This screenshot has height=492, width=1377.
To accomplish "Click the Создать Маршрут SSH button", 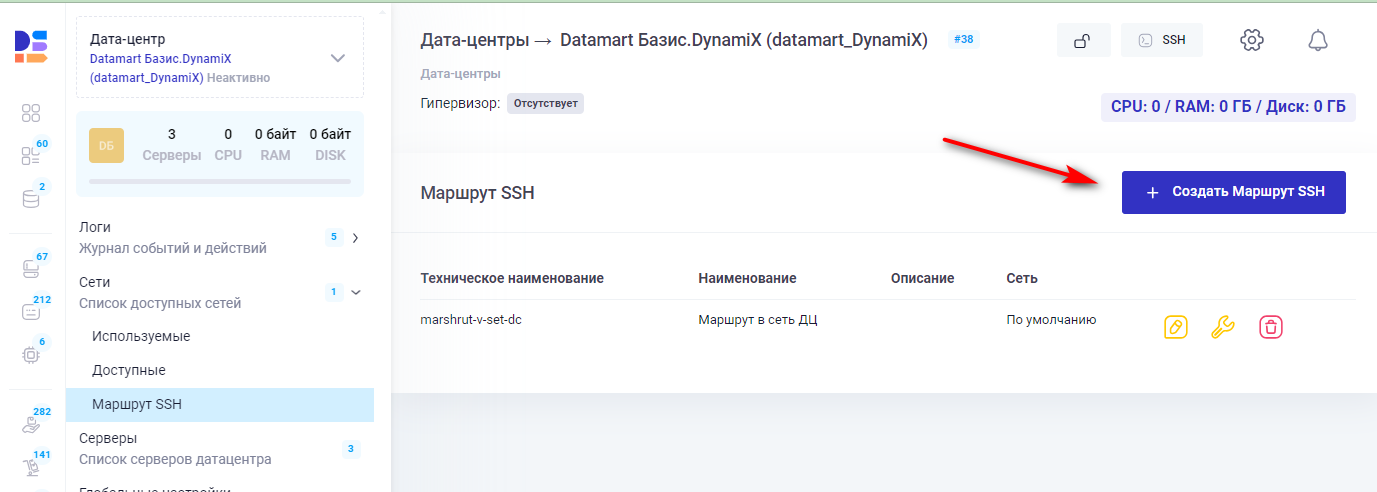I will click(1233, 192).
